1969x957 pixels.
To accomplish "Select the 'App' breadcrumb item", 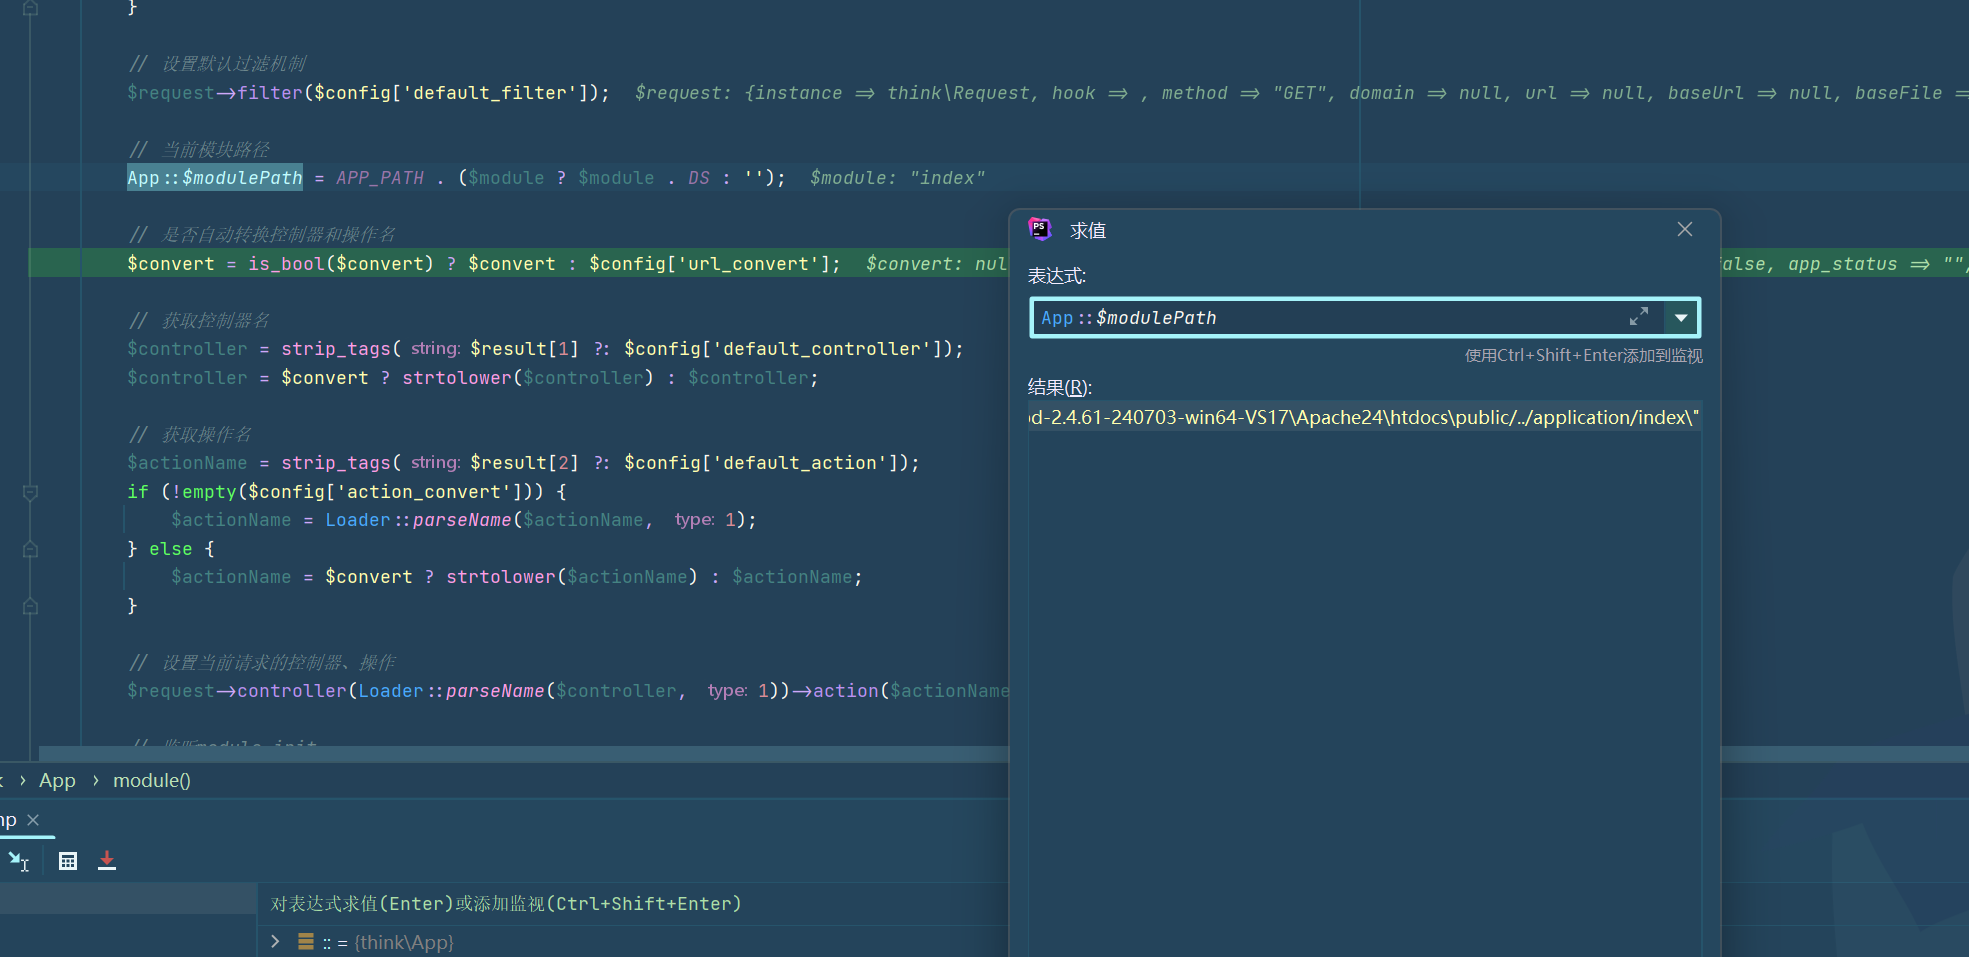I will point(57,781).
